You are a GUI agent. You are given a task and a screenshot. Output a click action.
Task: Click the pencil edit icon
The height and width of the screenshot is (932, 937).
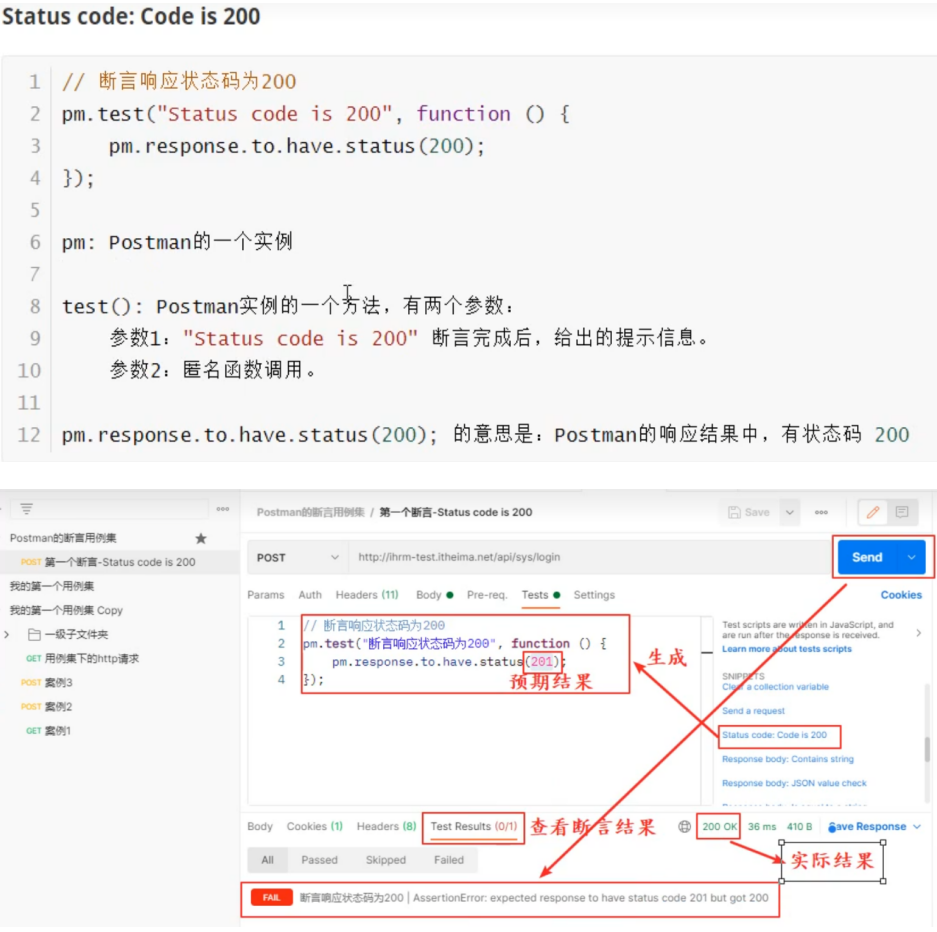[872, 512]
